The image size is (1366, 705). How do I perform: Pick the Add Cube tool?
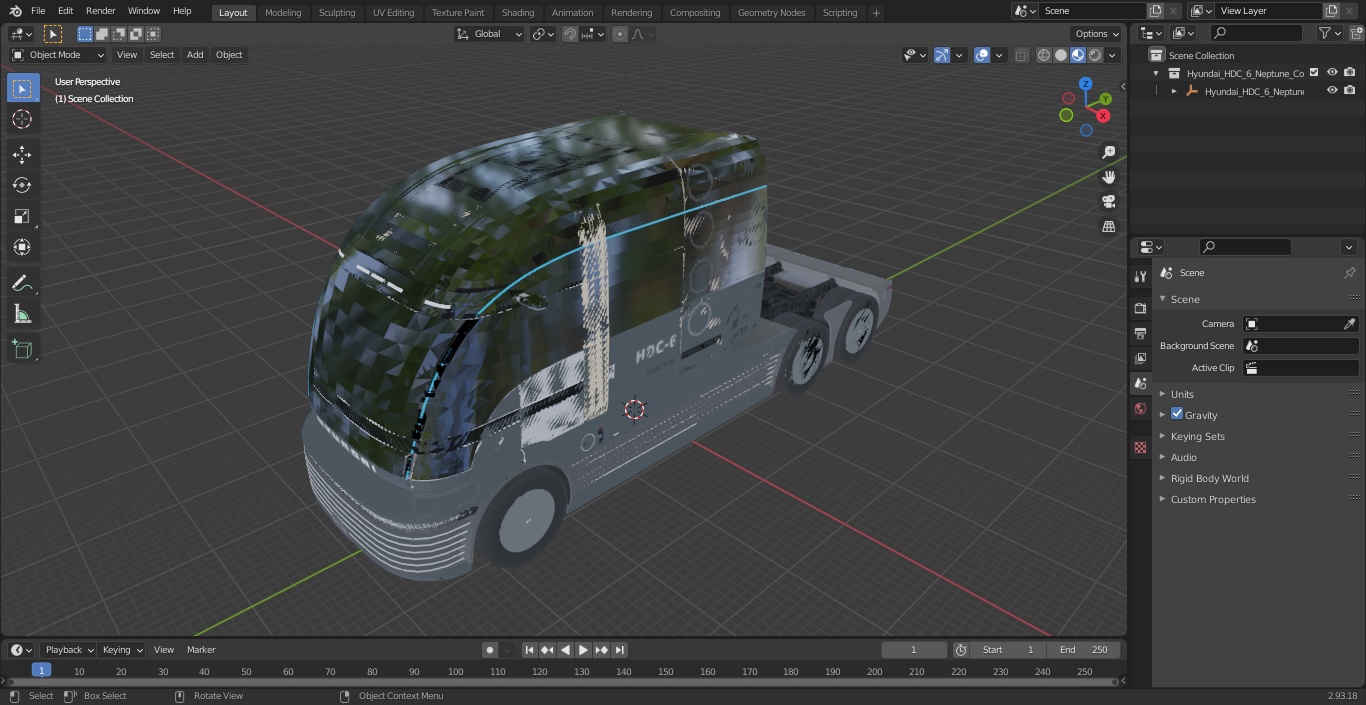pos(22,349)
